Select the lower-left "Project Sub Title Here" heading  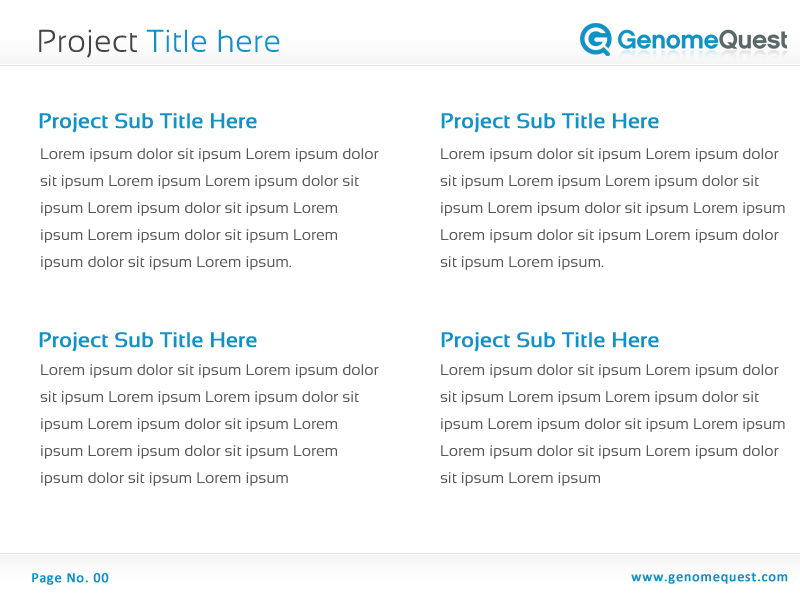147,340
